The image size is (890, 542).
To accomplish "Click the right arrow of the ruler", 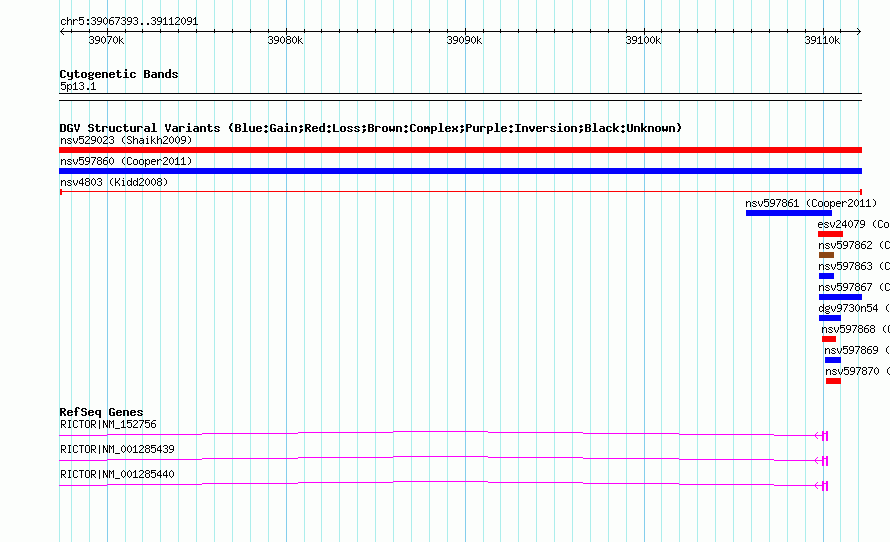I will [859, 32].
